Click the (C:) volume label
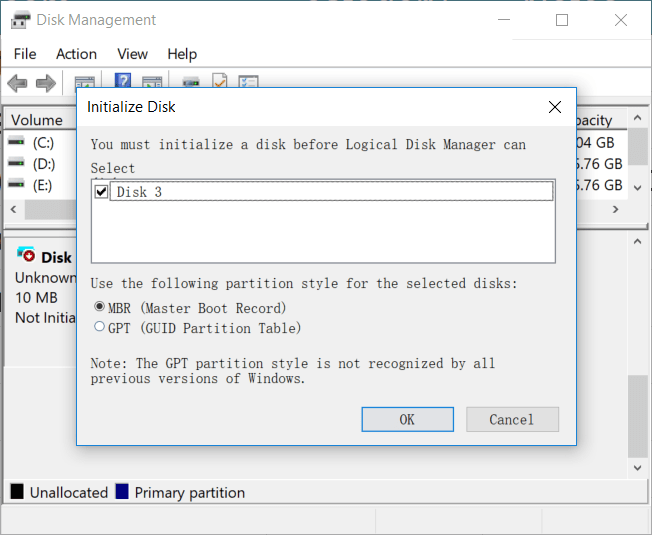The image size is (652, 535). [x=43, y=143]
